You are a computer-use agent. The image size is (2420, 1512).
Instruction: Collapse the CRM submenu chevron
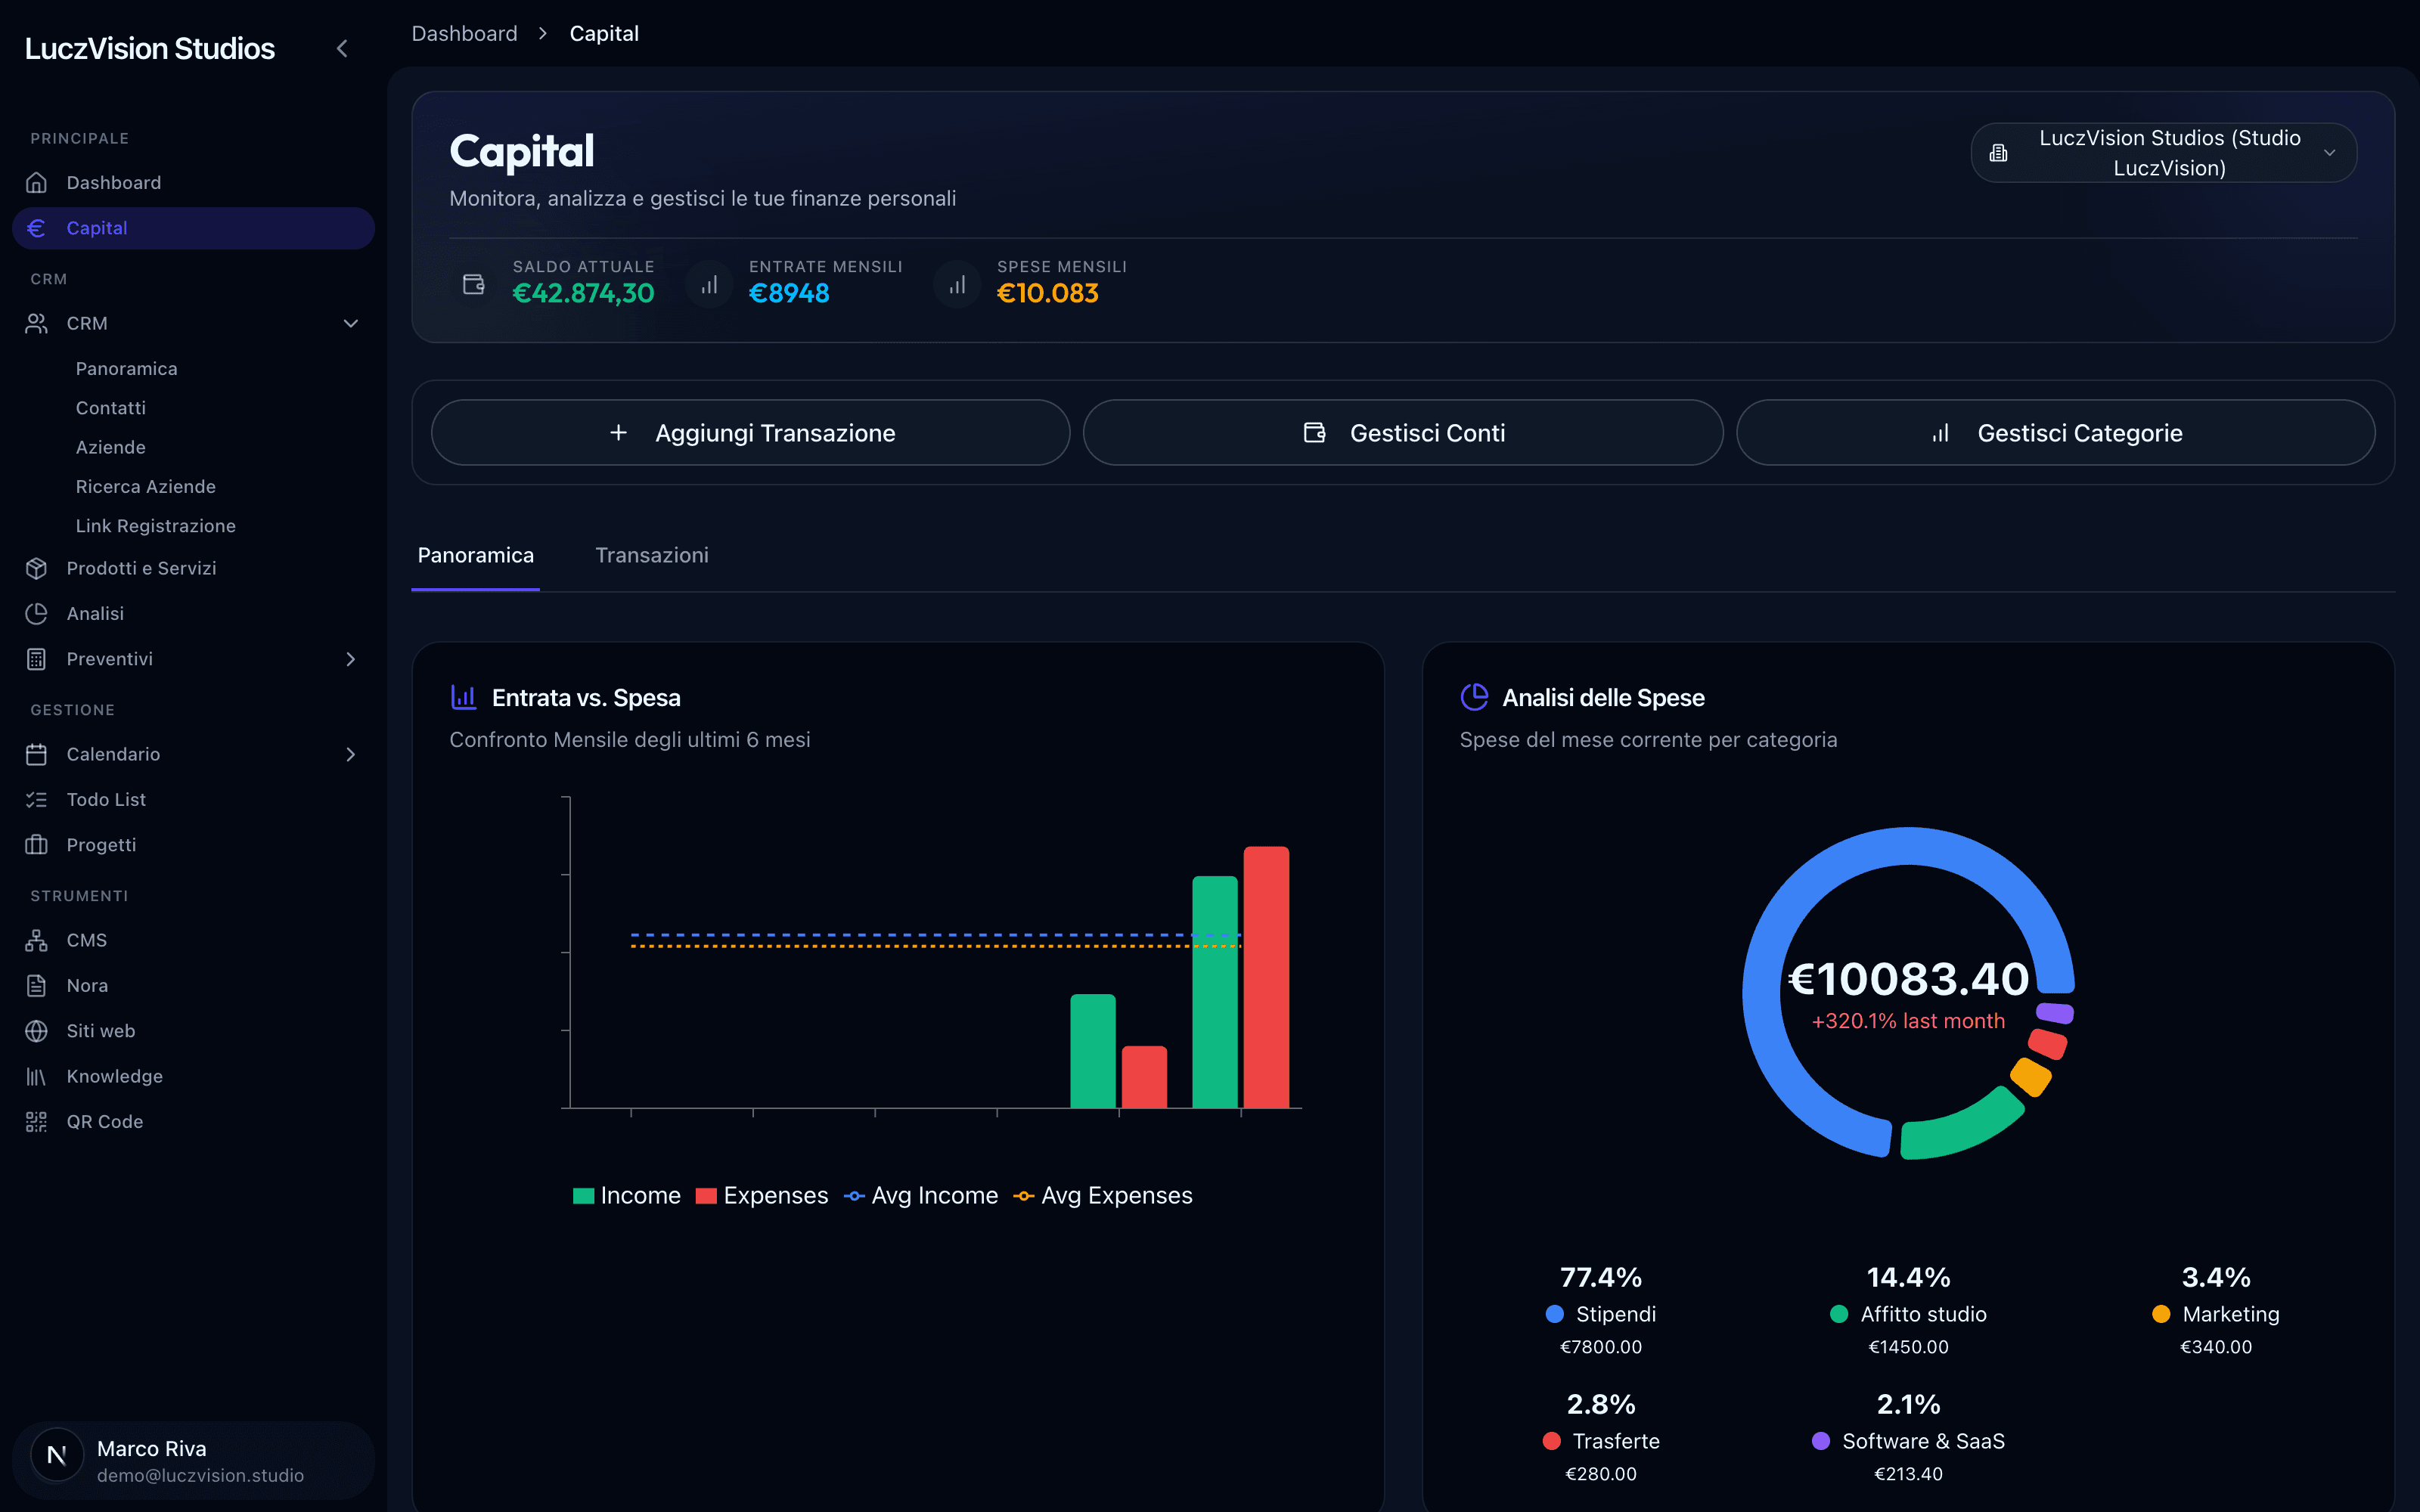coord(351,324)
